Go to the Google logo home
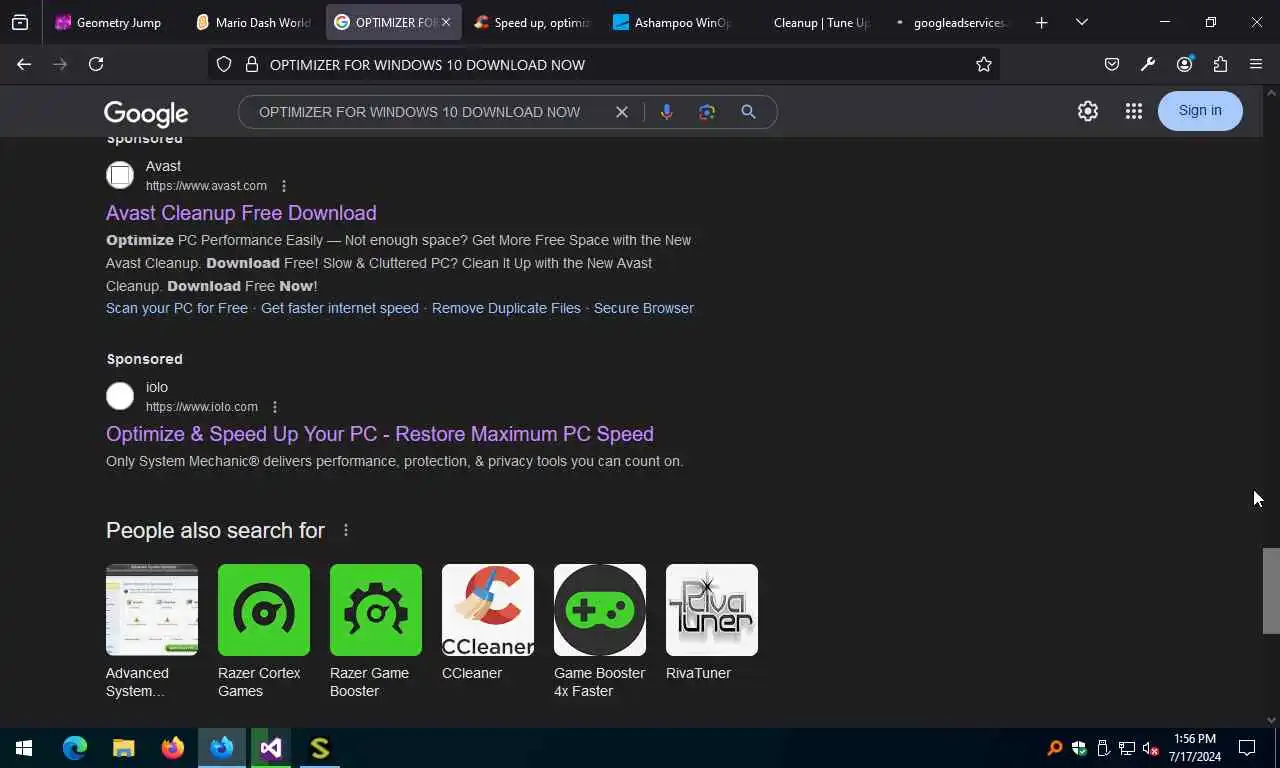Viewport: 1280px width, 768px height. tap(146, 113)
